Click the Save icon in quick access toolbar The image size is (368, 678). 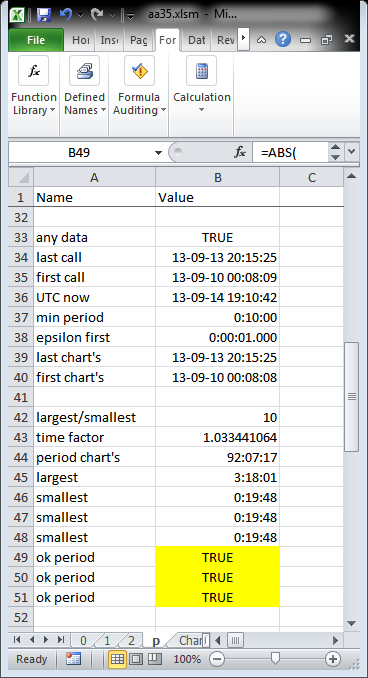[x=44, y=15]
